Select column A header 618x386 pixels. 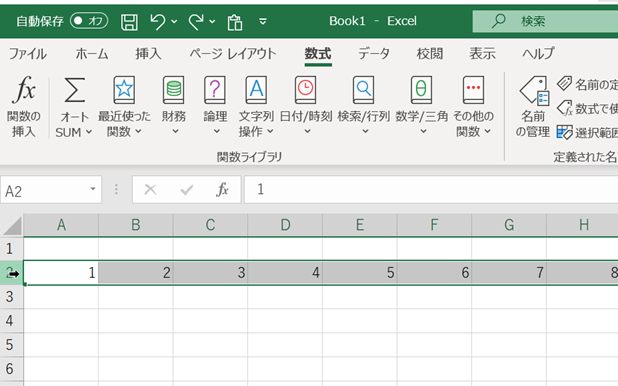[61, 225]
